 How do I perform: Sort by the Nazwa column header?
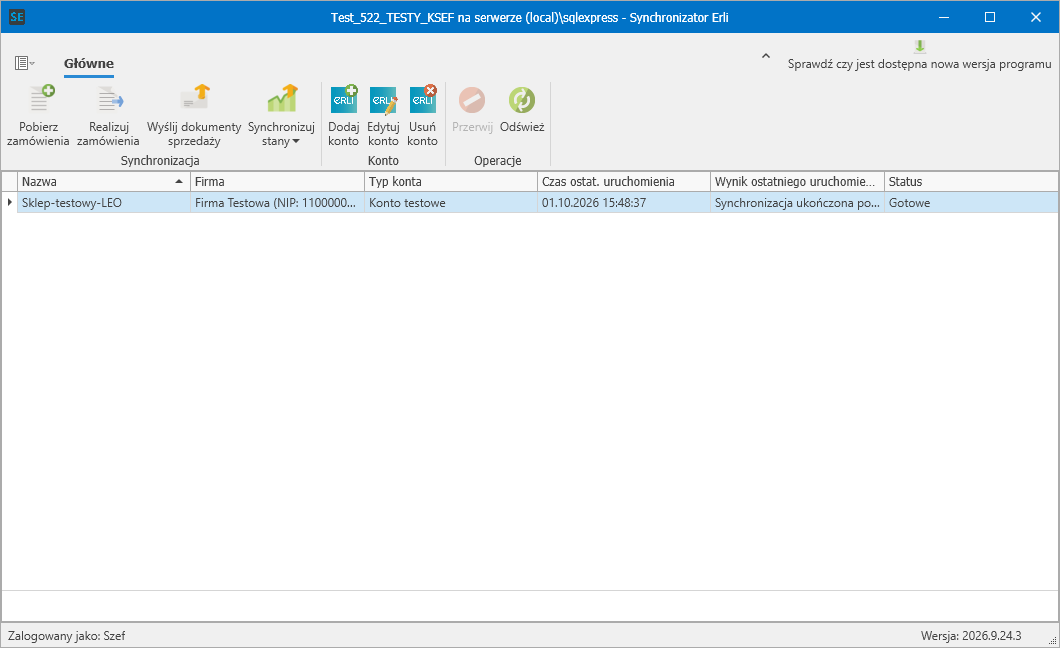(103, 182)
